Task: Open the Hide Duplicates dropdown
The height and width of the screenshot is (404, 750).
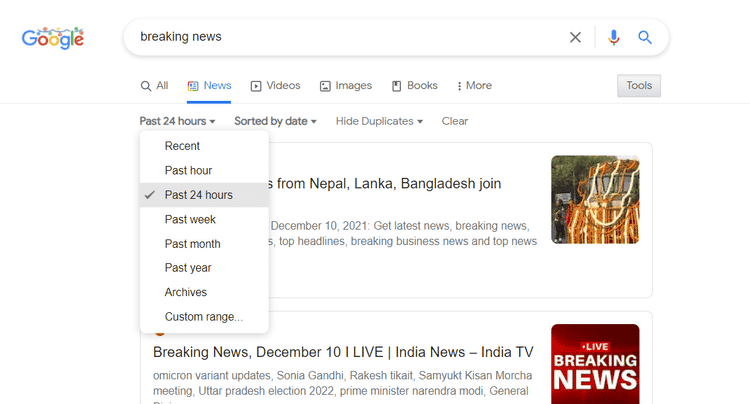Action: point(379,121)
